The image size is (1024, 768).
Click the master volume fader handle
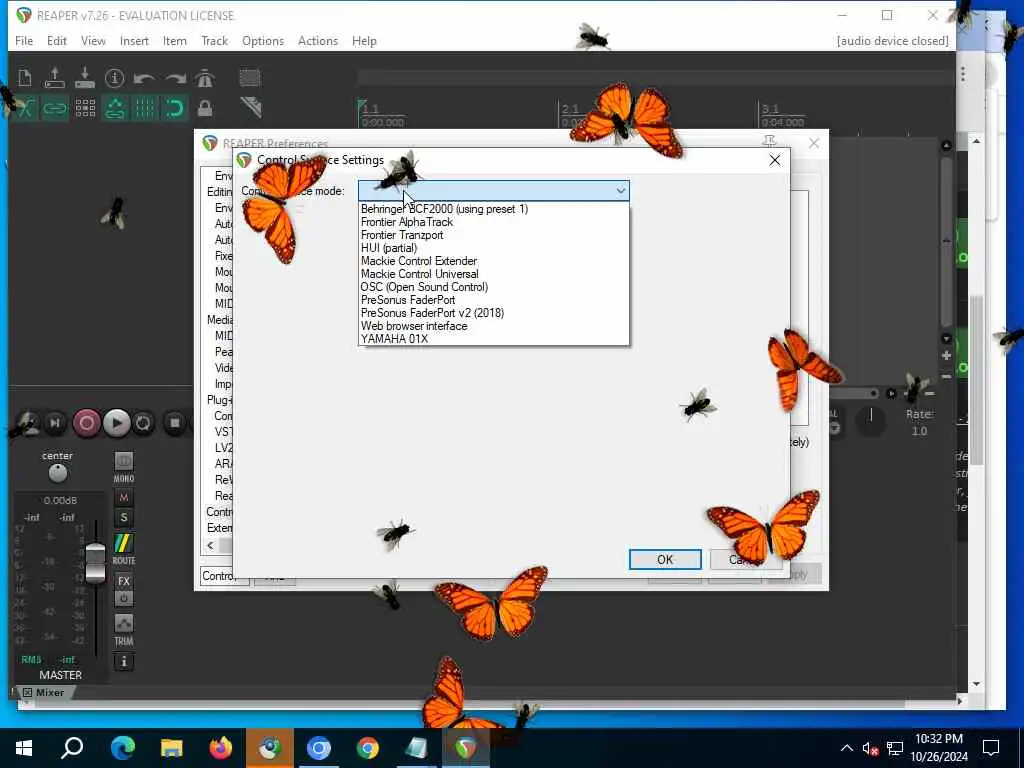pyautogui.click(x=95, y=563)
